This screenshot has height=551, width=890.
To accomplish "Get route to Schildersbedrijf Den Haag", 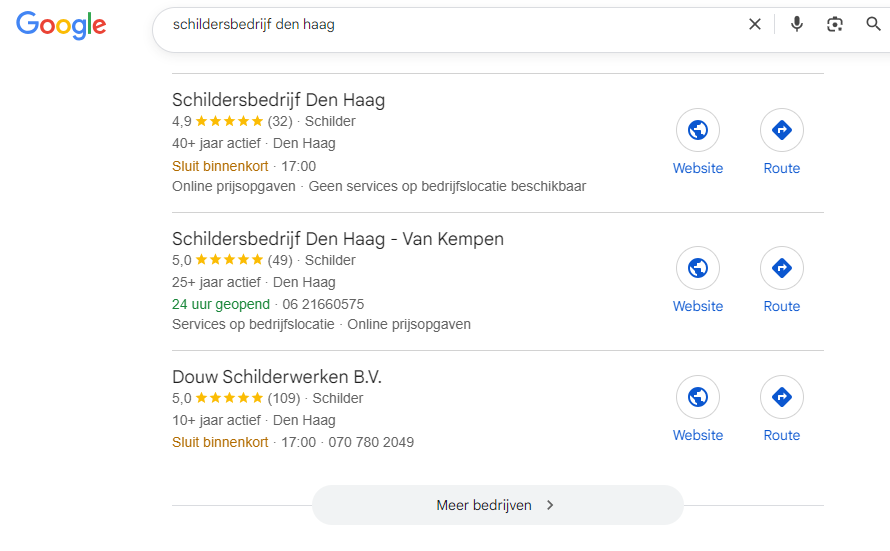I will pos(782,130).
